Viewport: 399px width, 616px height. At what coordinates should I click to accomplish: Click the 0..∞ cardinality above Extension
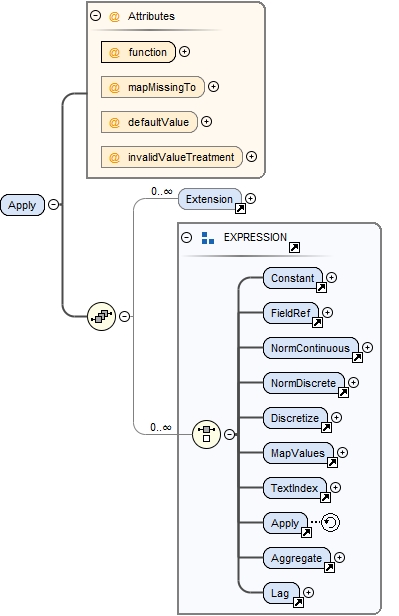click(x=162, y=191)
